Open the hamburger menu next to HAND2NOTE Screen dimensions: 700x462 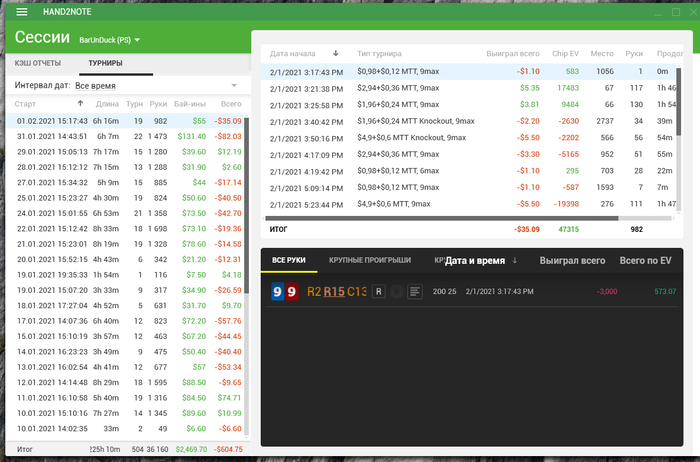22,12
